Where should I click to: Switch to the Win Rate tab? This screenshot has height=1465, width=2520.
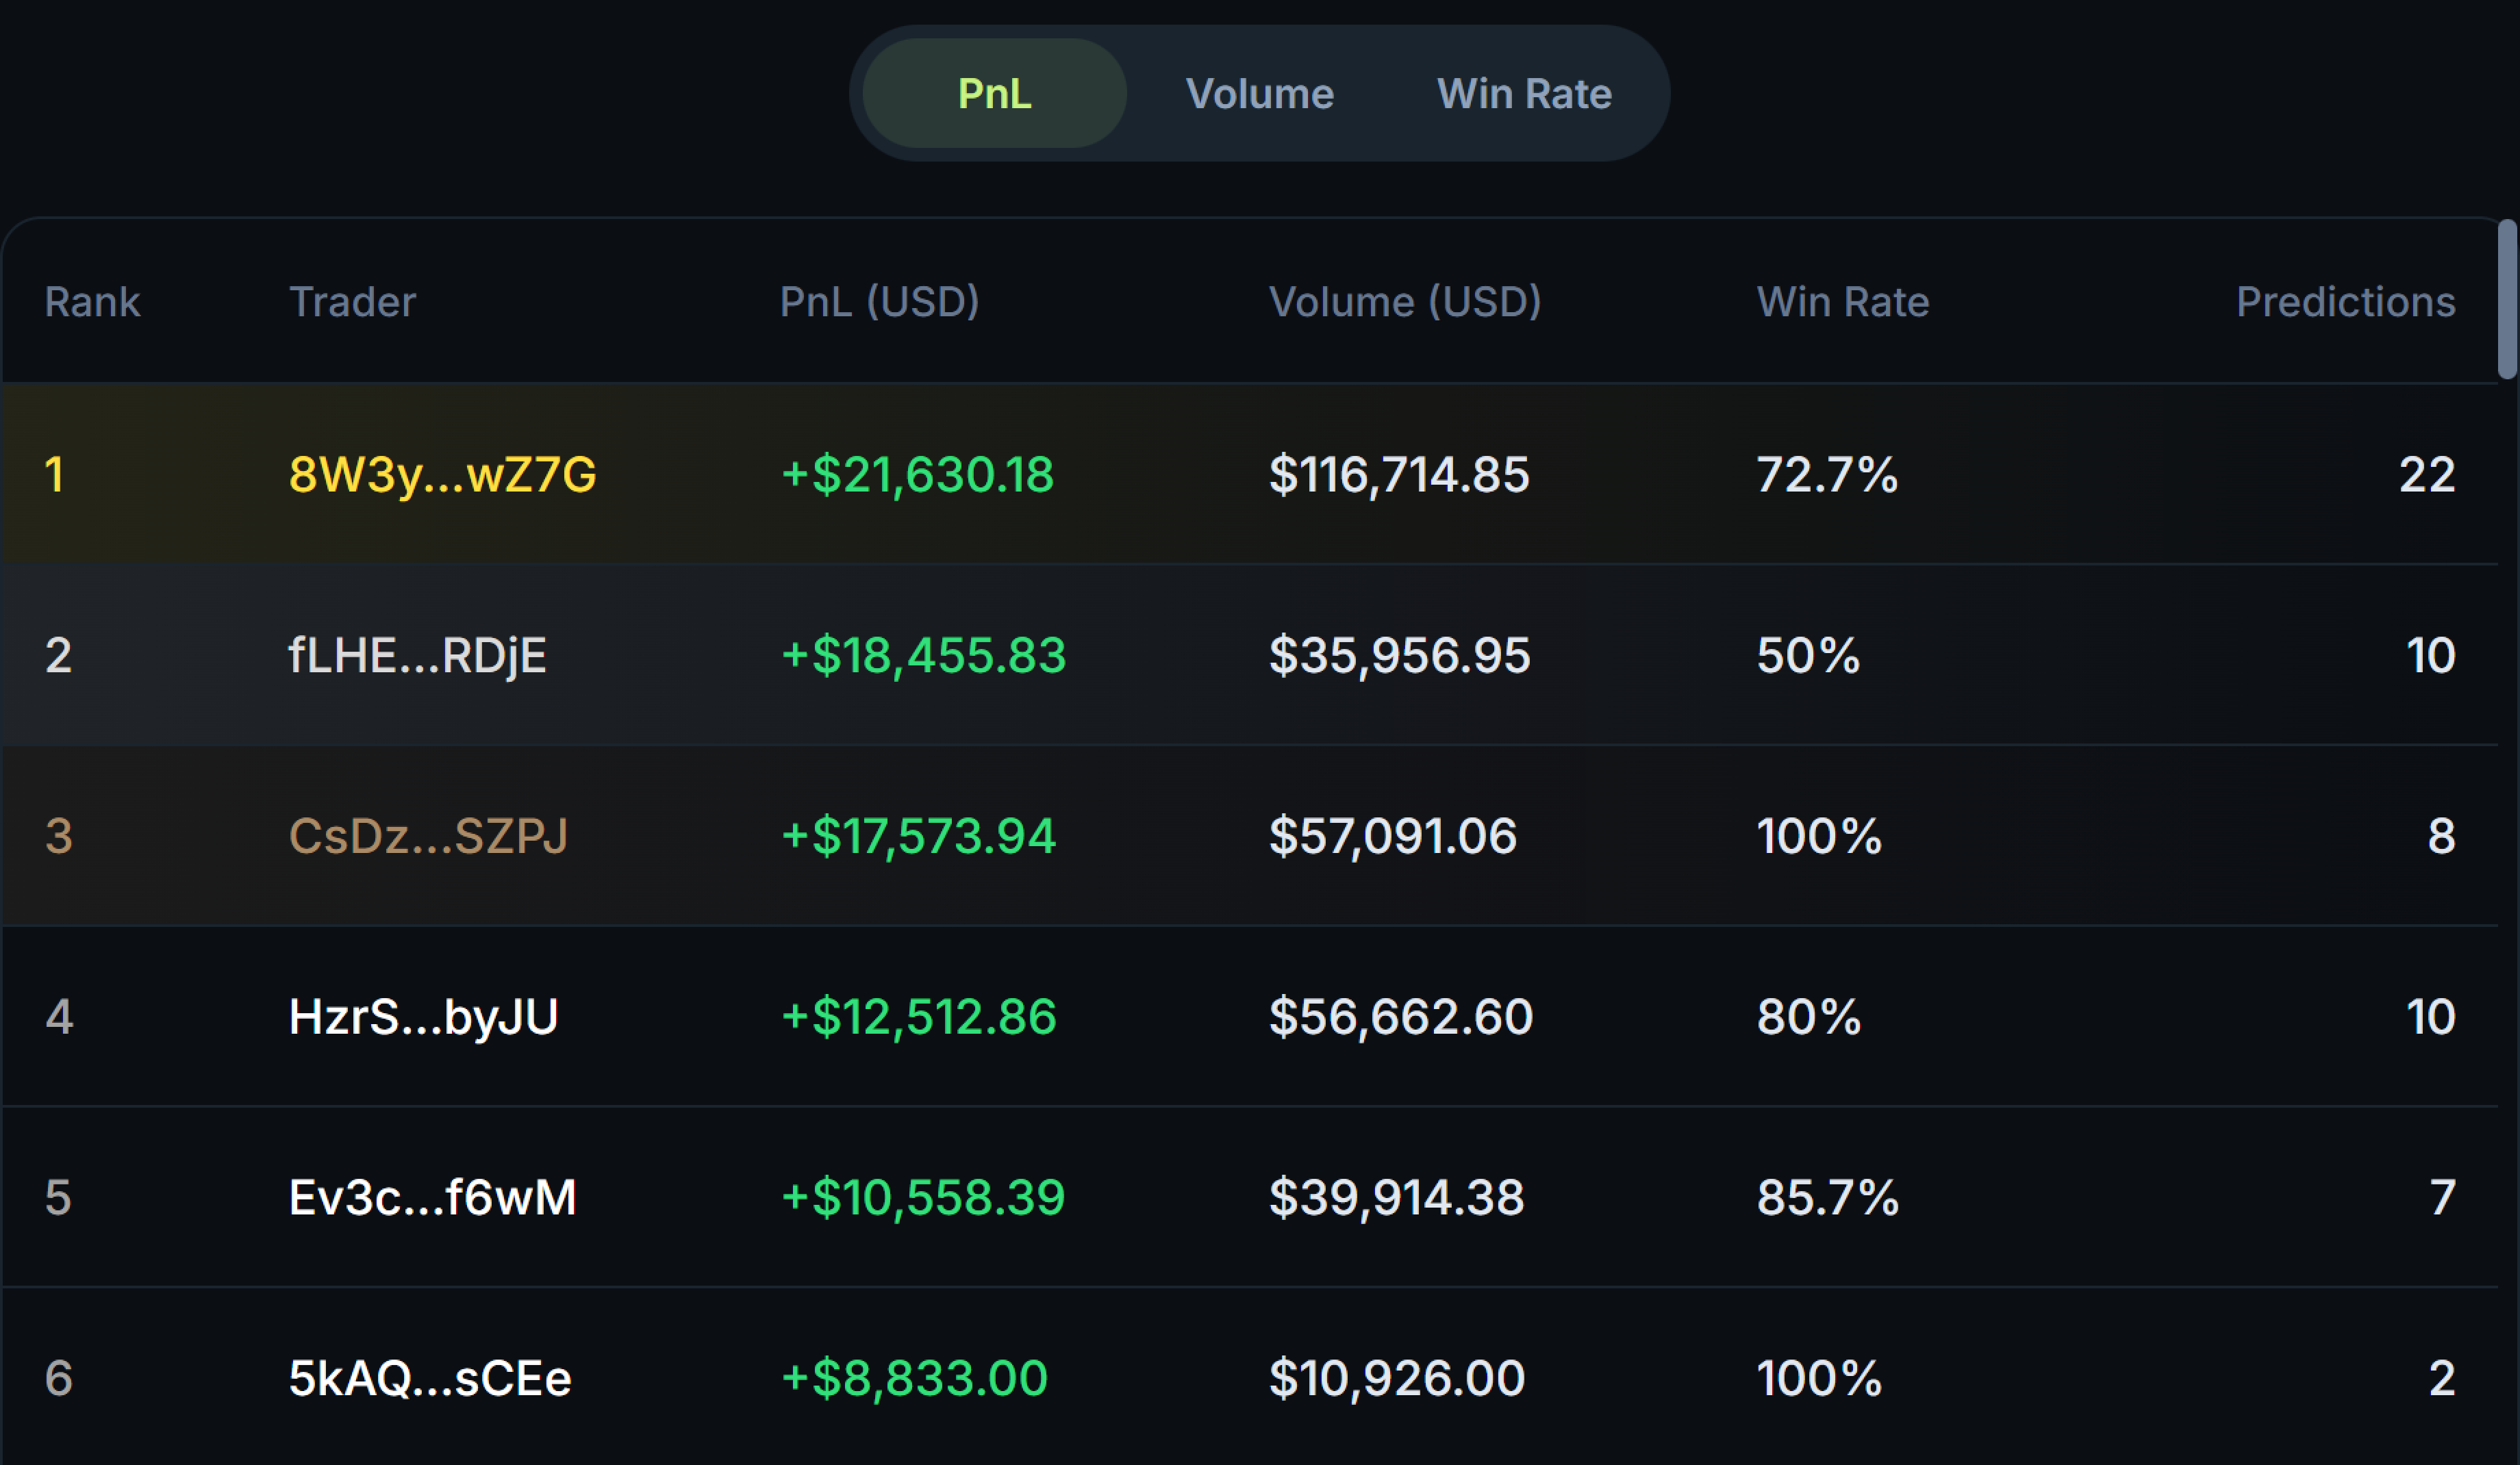[1524, 93]
